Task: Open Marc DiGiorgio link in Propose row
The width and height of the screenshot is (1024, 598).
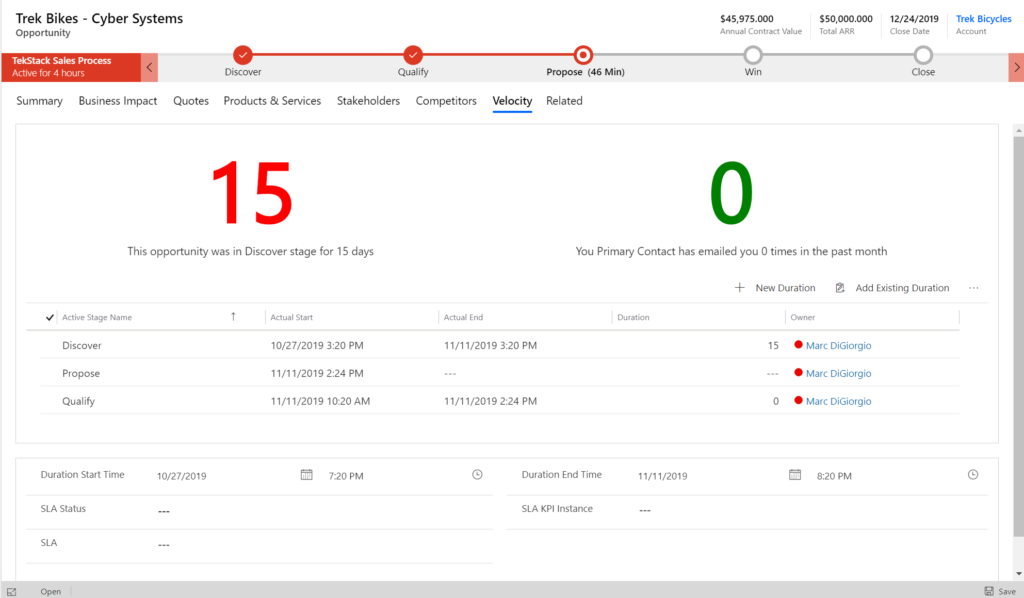Action: point(839,373)
